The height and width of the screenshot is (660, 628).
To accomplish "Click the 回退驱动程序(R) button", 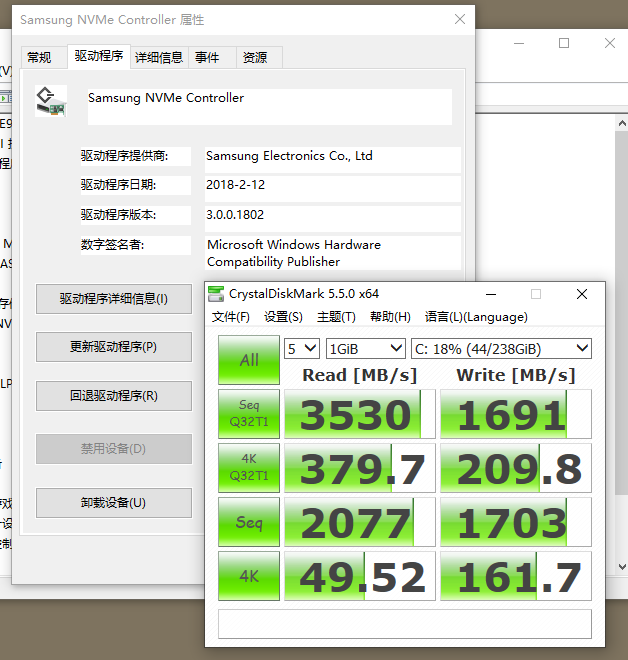I will (x=114, y=396).
